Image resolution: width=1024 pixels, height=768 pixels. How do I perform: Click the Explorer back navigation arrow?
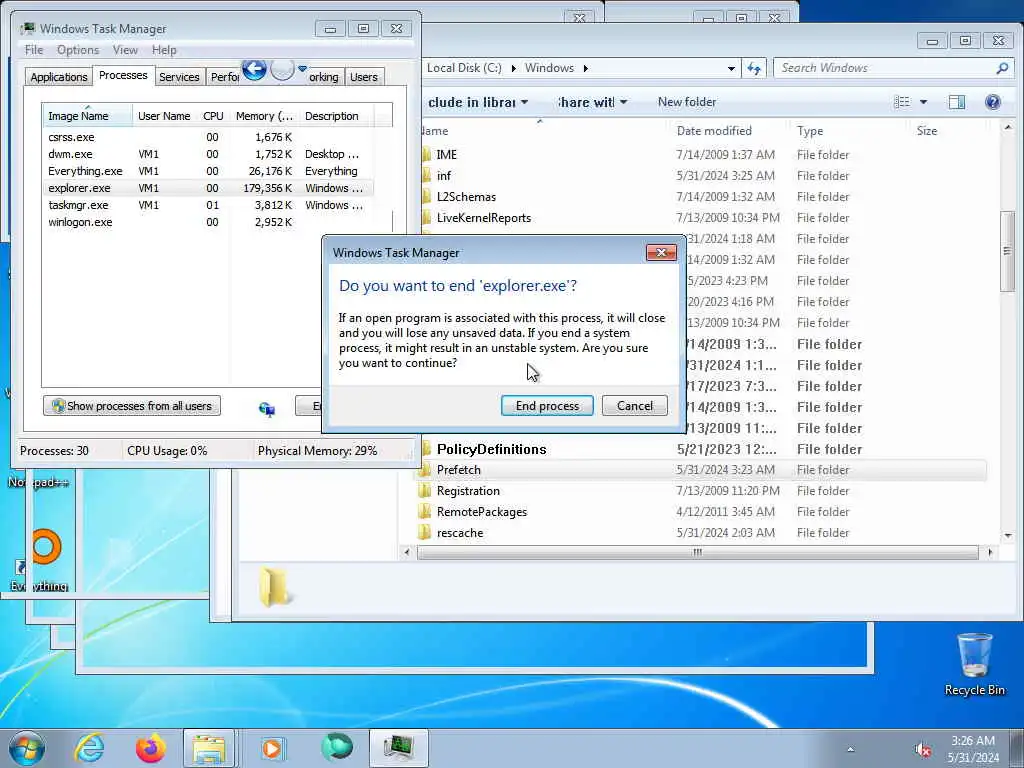pyautogui.click(x=254, y=69)
